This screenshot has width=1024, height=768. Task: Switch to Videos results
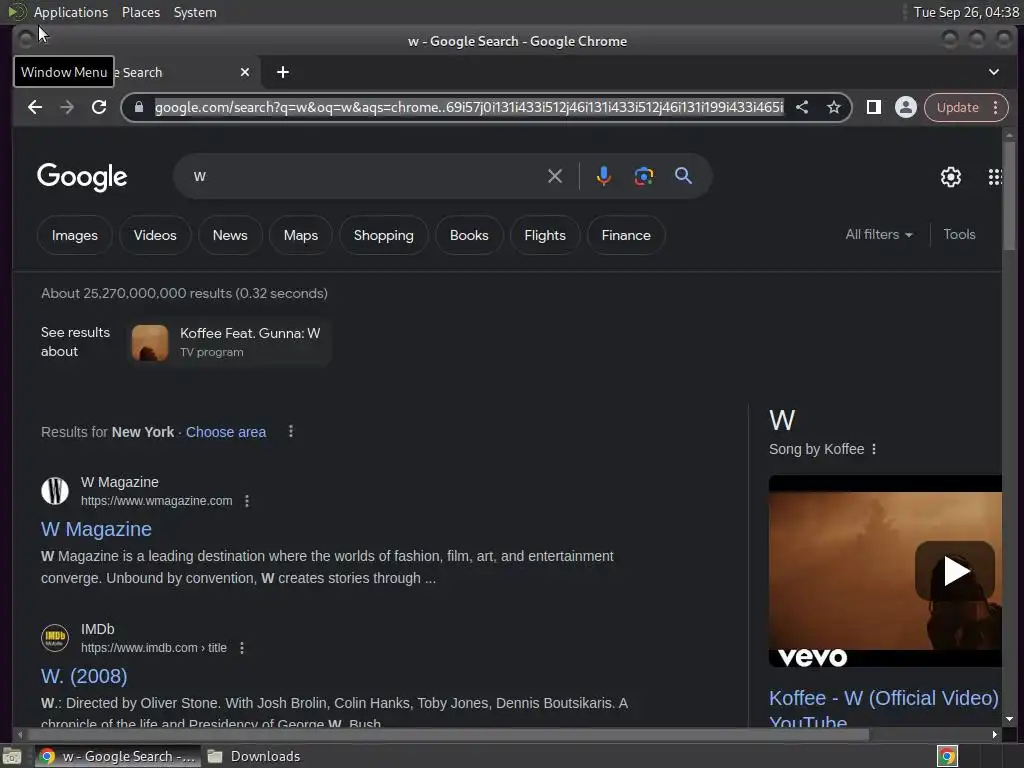[155, 235]
